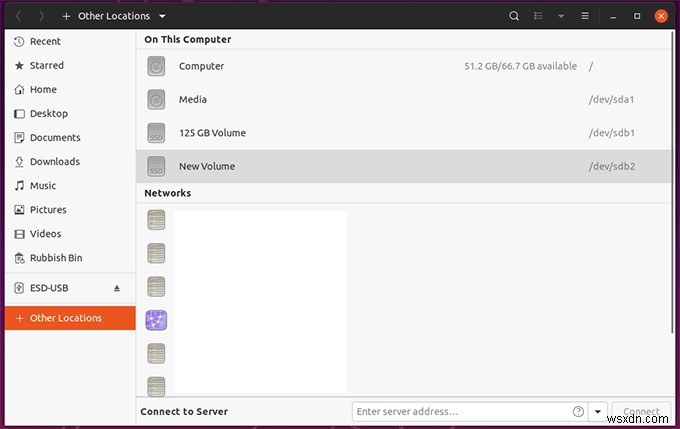This screenshot has height=429, width=680.
Task: Open the Computer drive row
Action: (403, 66)
